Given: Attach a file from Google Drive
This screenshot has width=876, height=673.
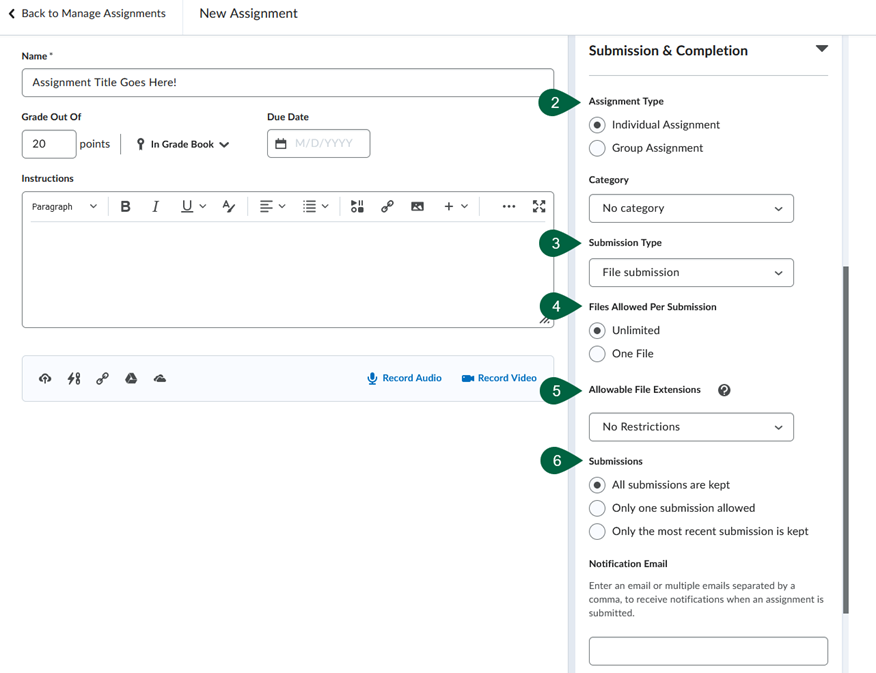Looking at the screenshot, I should (131, 378).
